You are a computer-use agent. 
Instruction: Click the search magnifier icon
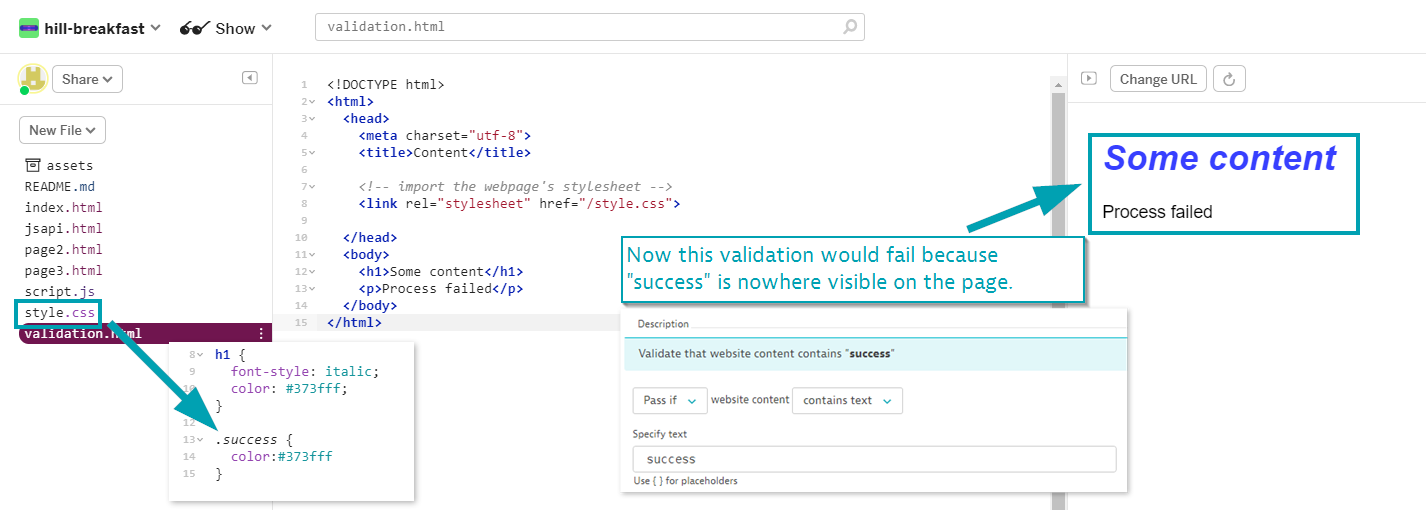pos(850,27)
